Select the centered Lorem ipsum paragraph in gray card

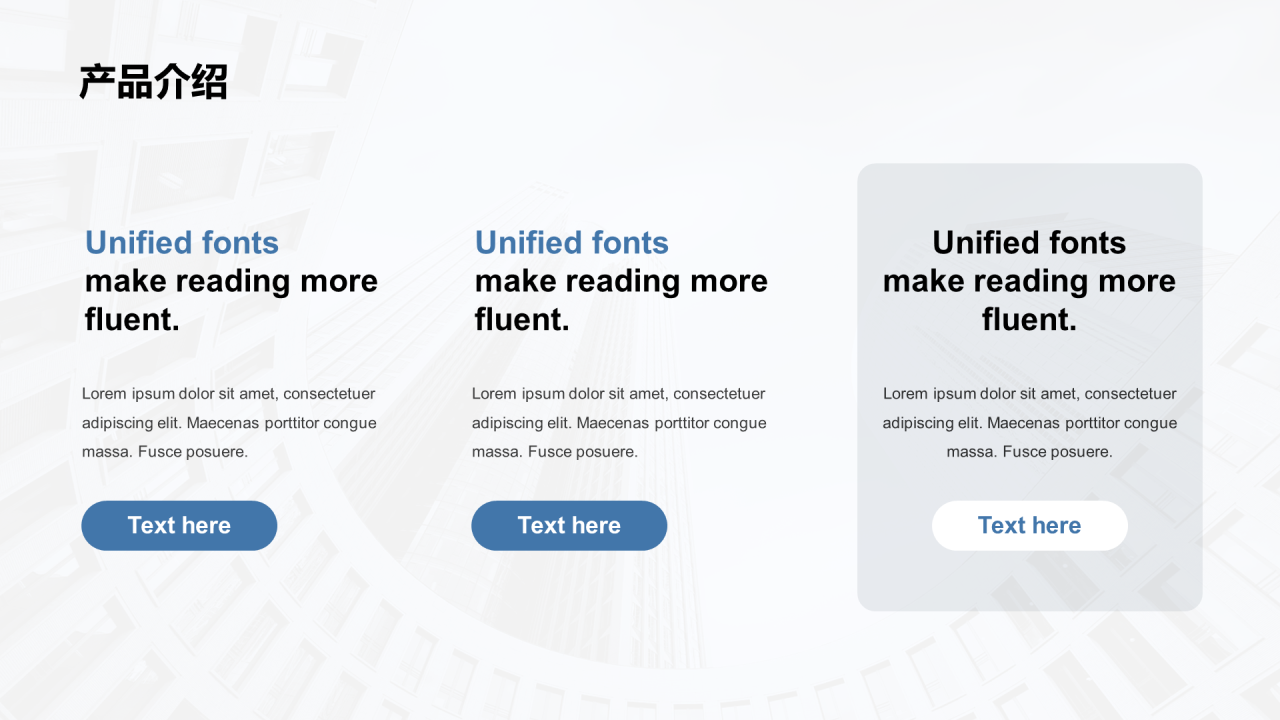1030,422
